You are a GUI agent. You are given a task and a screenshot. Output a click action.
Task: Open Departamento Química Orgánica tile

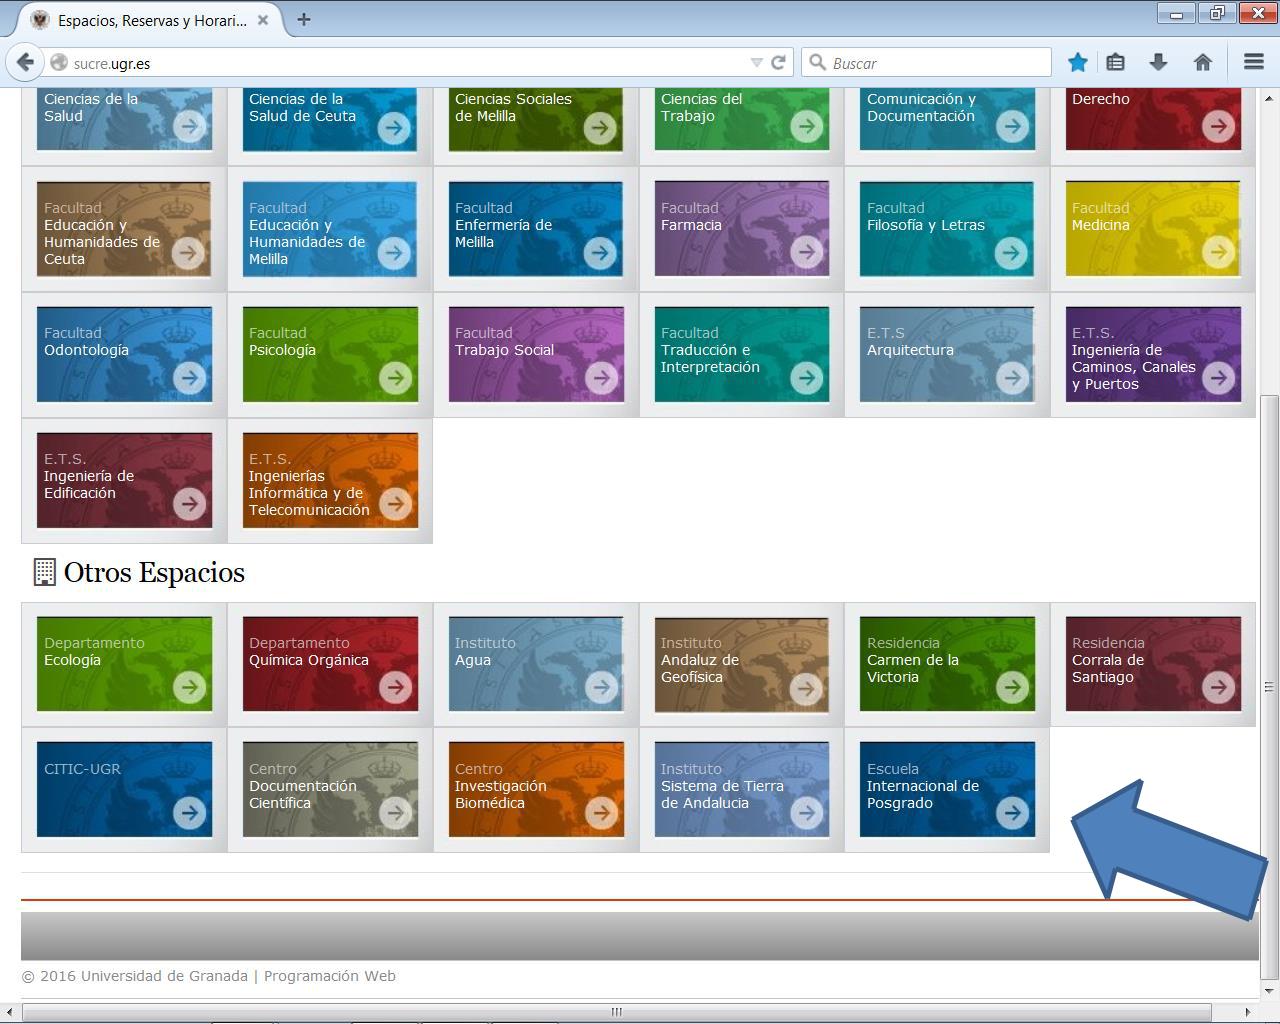[329, 664]
